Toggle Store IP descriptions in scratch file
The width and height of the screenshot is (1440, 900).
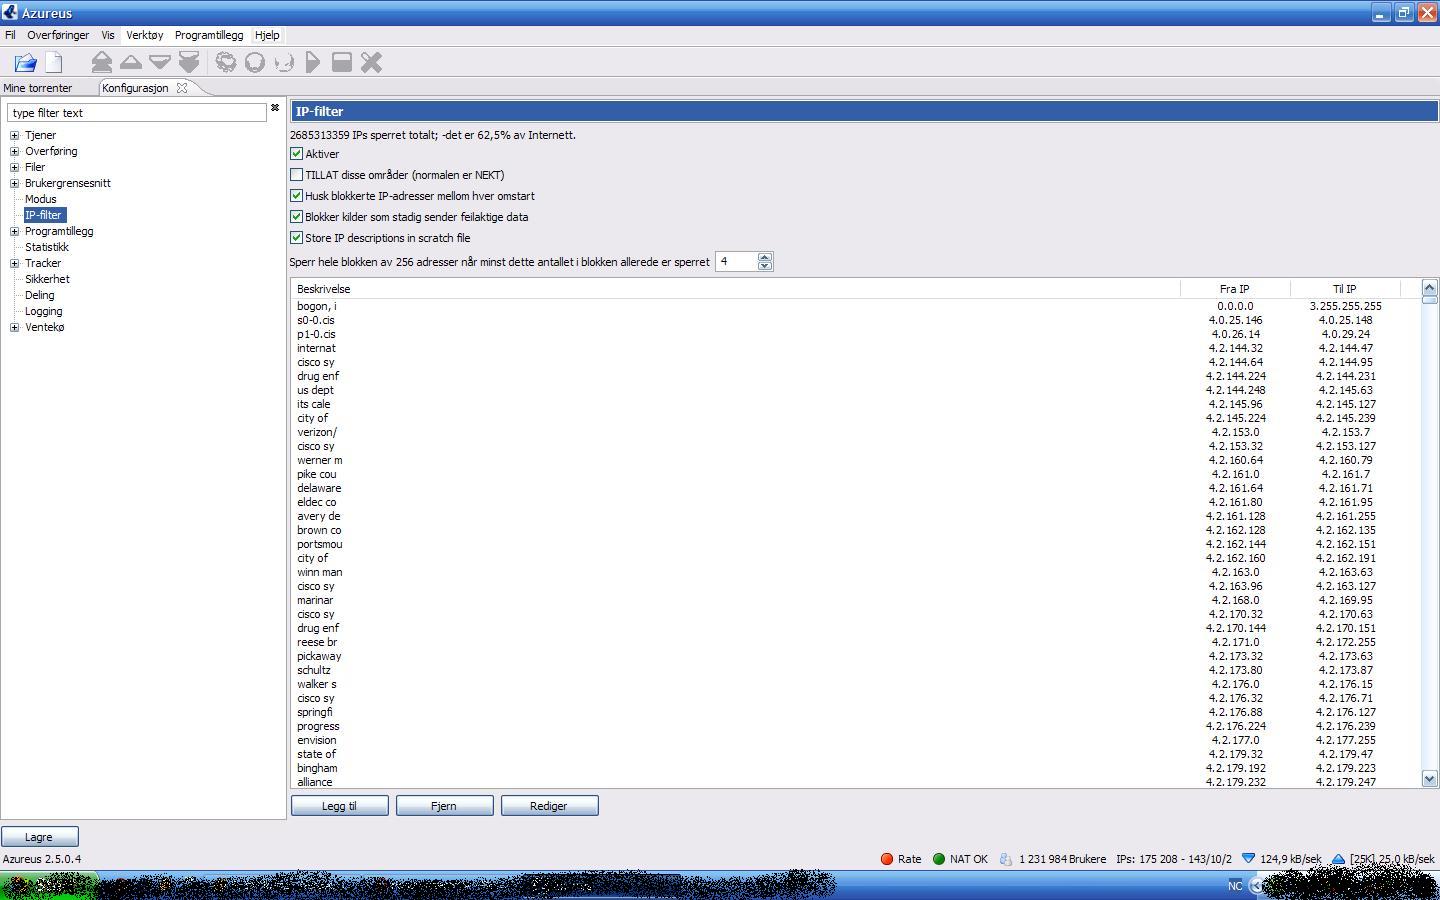click(296, 238)
